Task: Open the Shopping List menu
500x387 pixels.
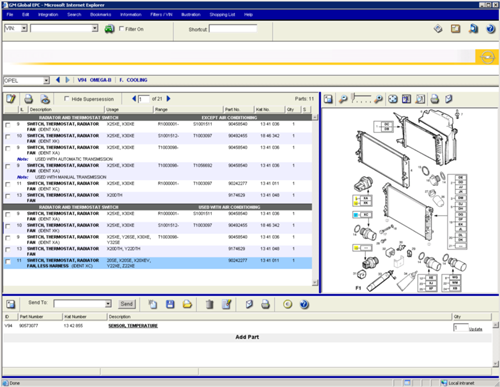Action: [x=222, y=15]
